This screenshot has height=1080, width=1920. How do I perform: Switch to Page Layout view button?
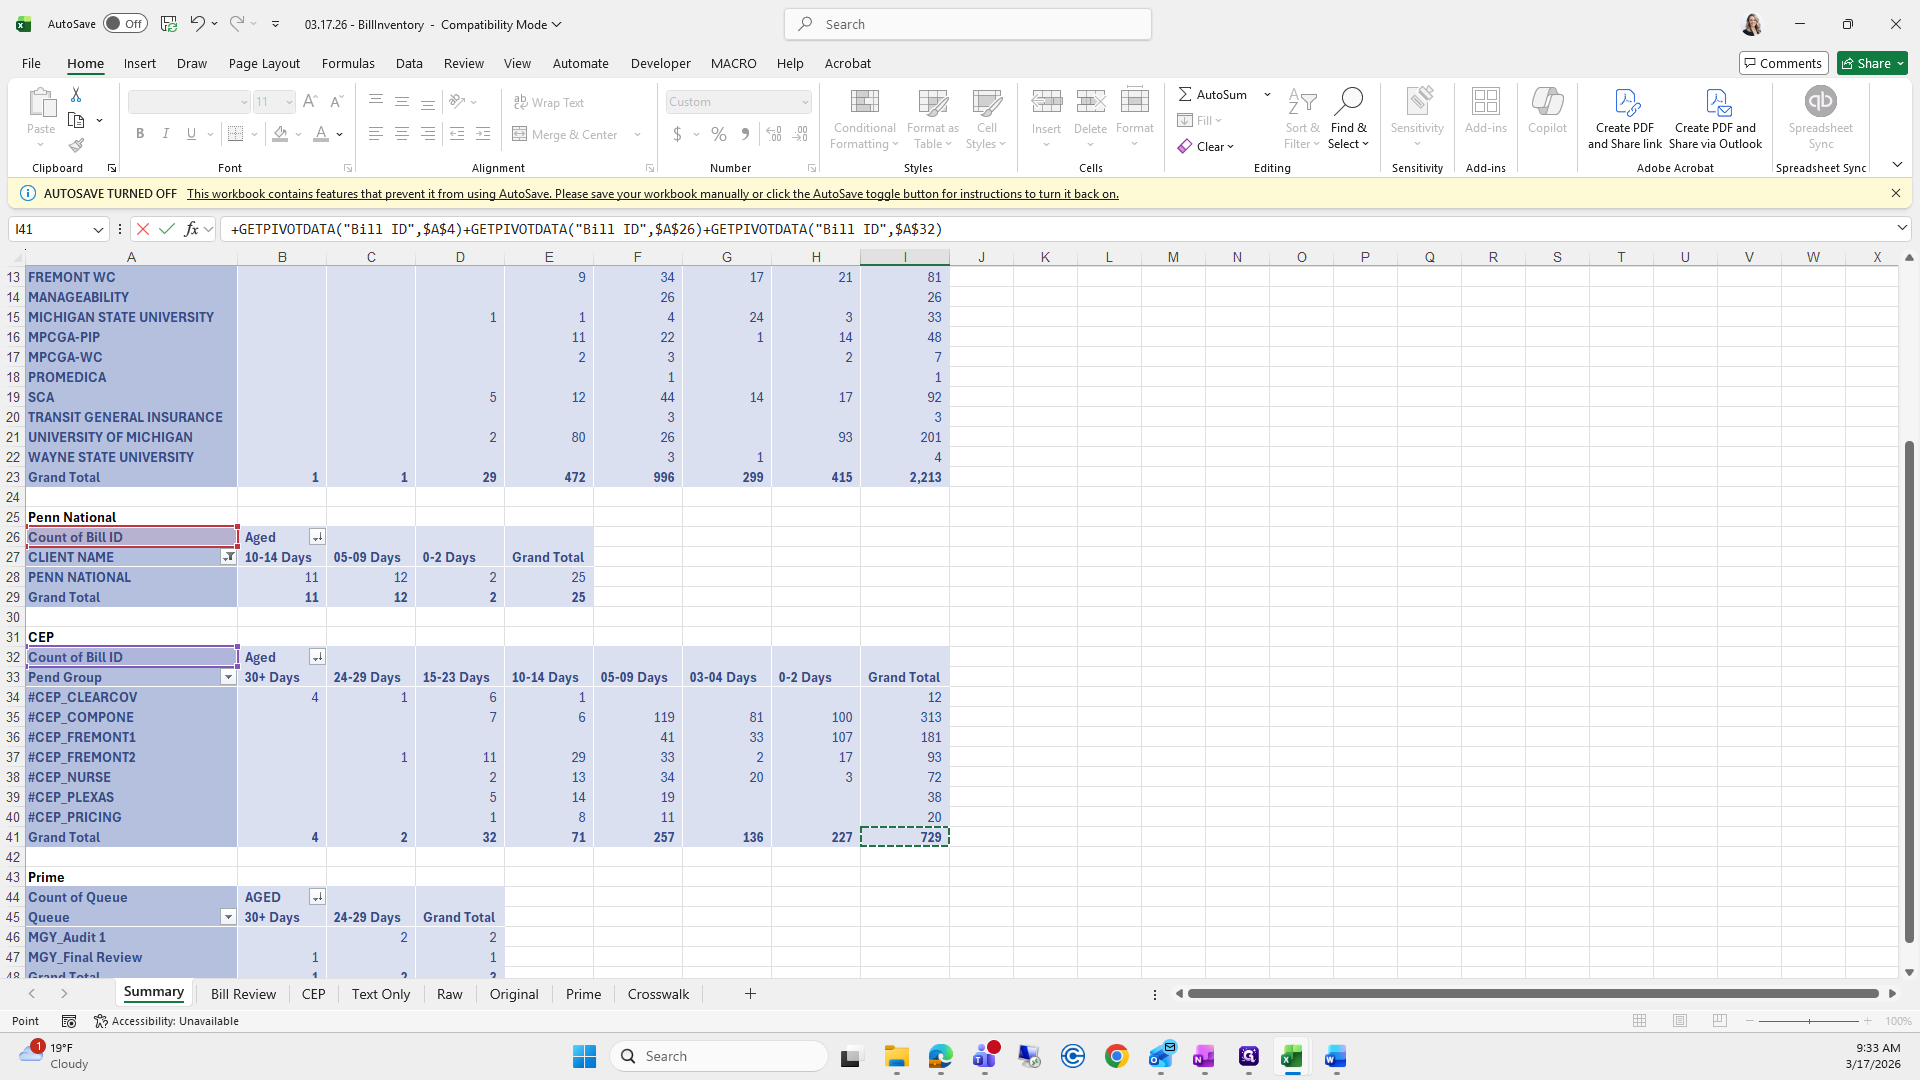pos(1680,1021)
